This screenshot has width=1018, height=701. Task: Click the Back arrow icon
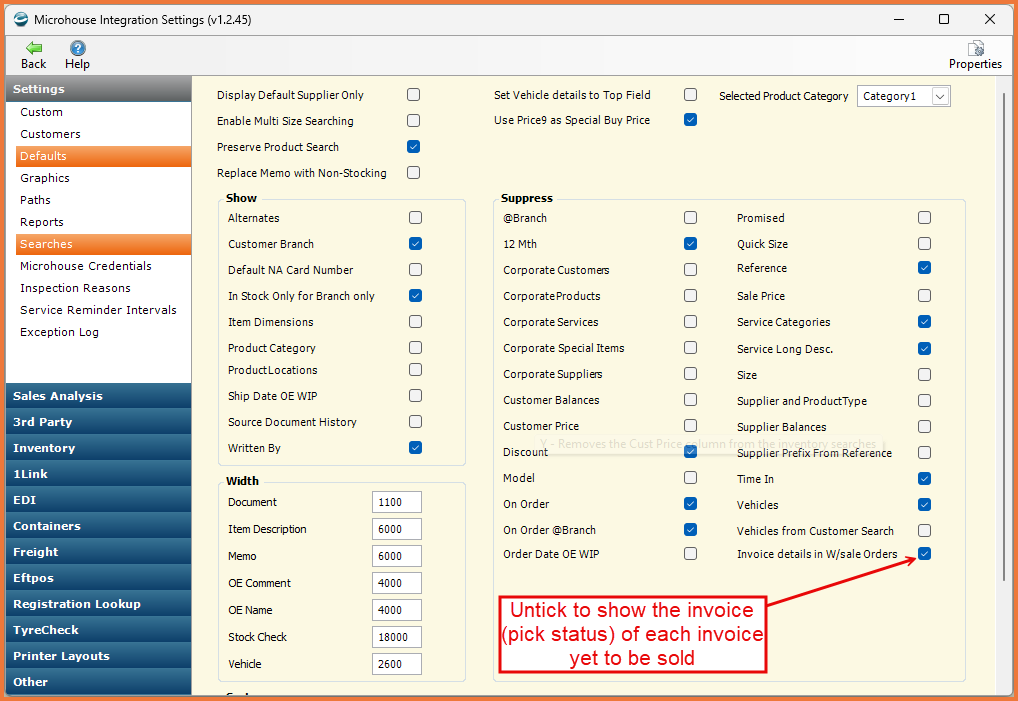click(34, 48)
